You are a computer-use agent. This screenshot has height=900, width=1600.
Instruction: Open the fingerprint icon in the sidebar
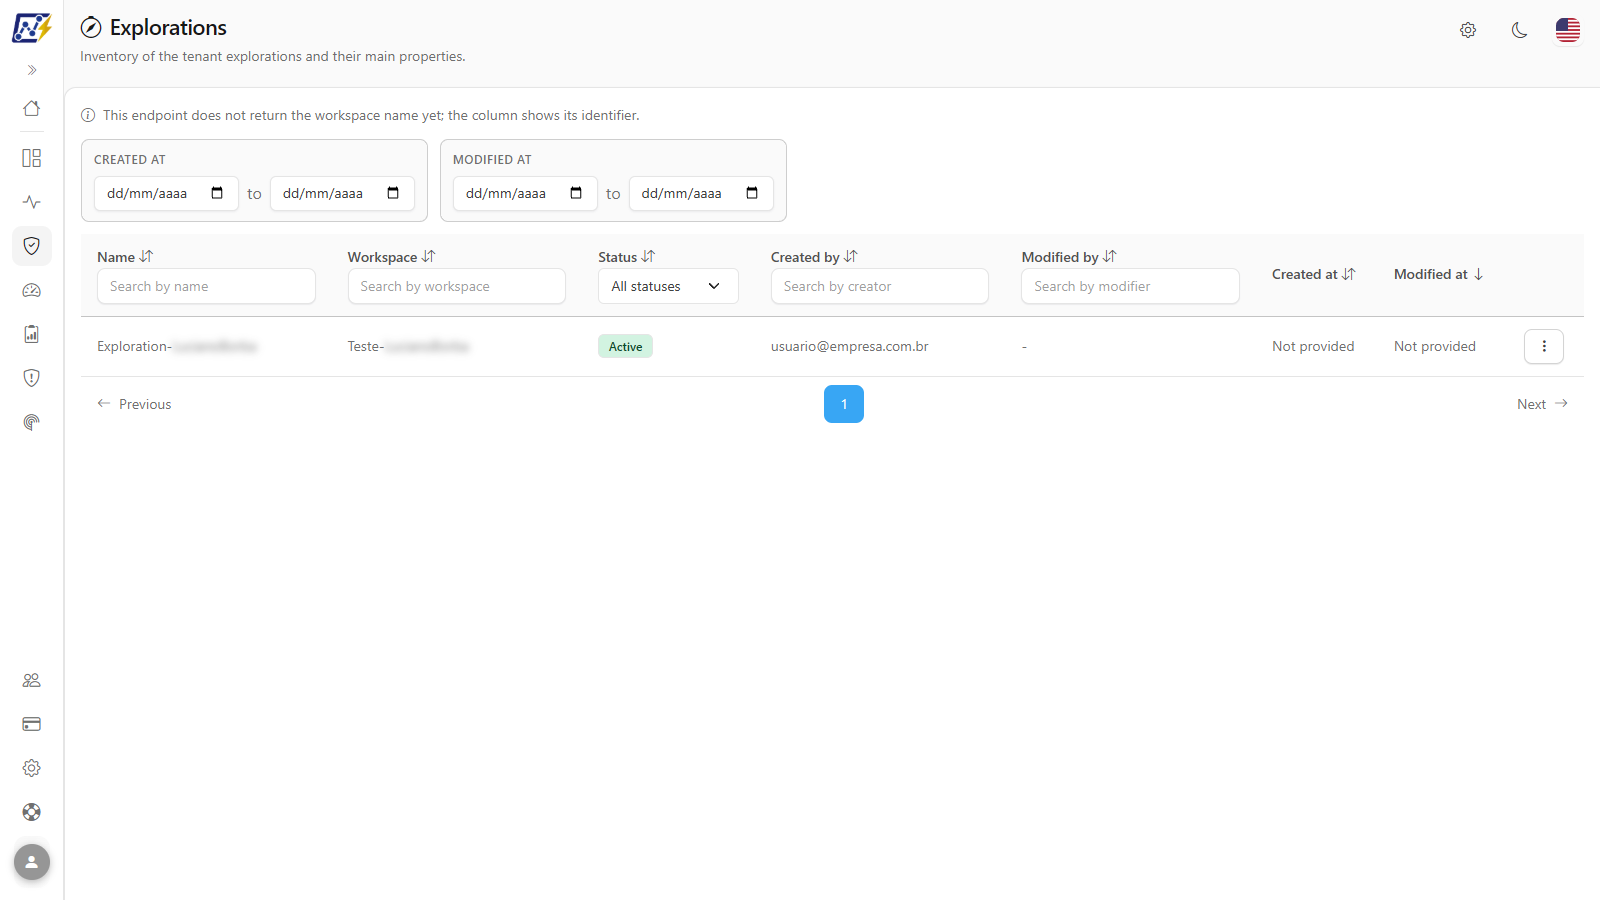32,422
